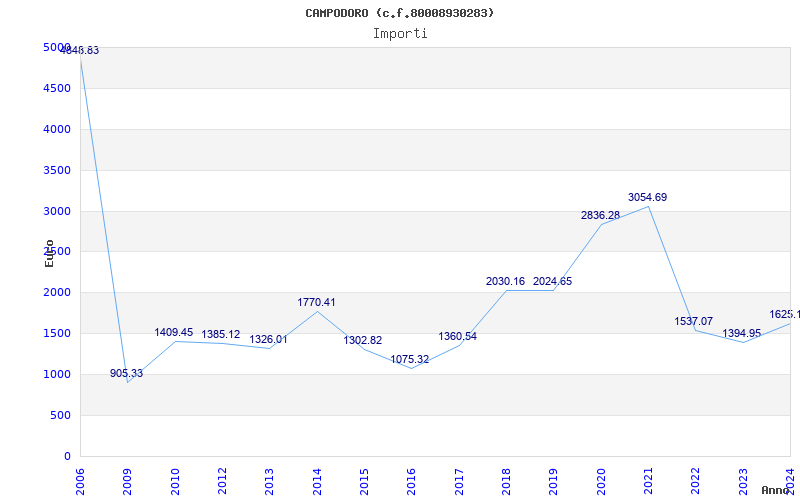Image resolution: width=800 pixels, height=500 pixels.
Task: Click the 500 y-axis tick label
Action: (60, 415)
